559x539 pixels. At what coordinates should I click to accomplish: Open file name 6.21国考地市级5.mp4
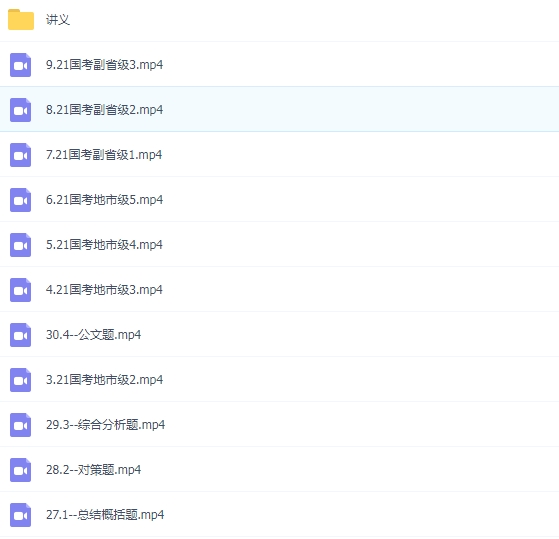tap(104, 200)
